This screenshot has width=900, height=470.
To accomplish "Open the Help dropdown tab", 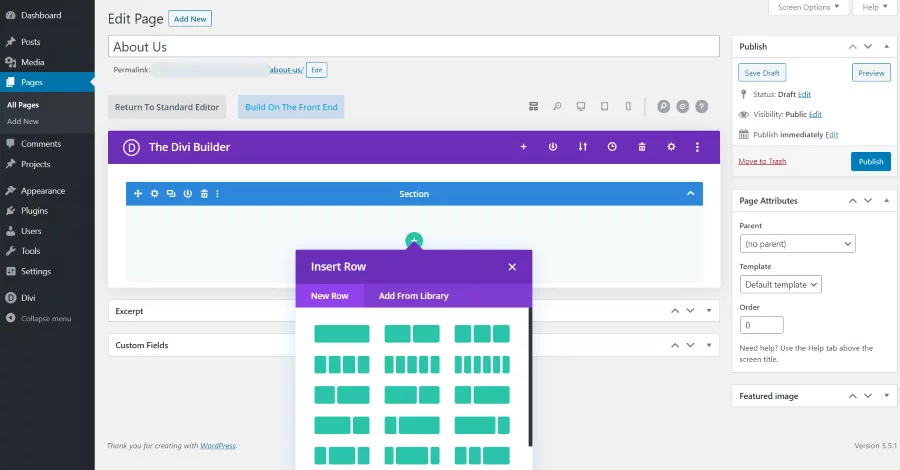I will coord(875,7).
